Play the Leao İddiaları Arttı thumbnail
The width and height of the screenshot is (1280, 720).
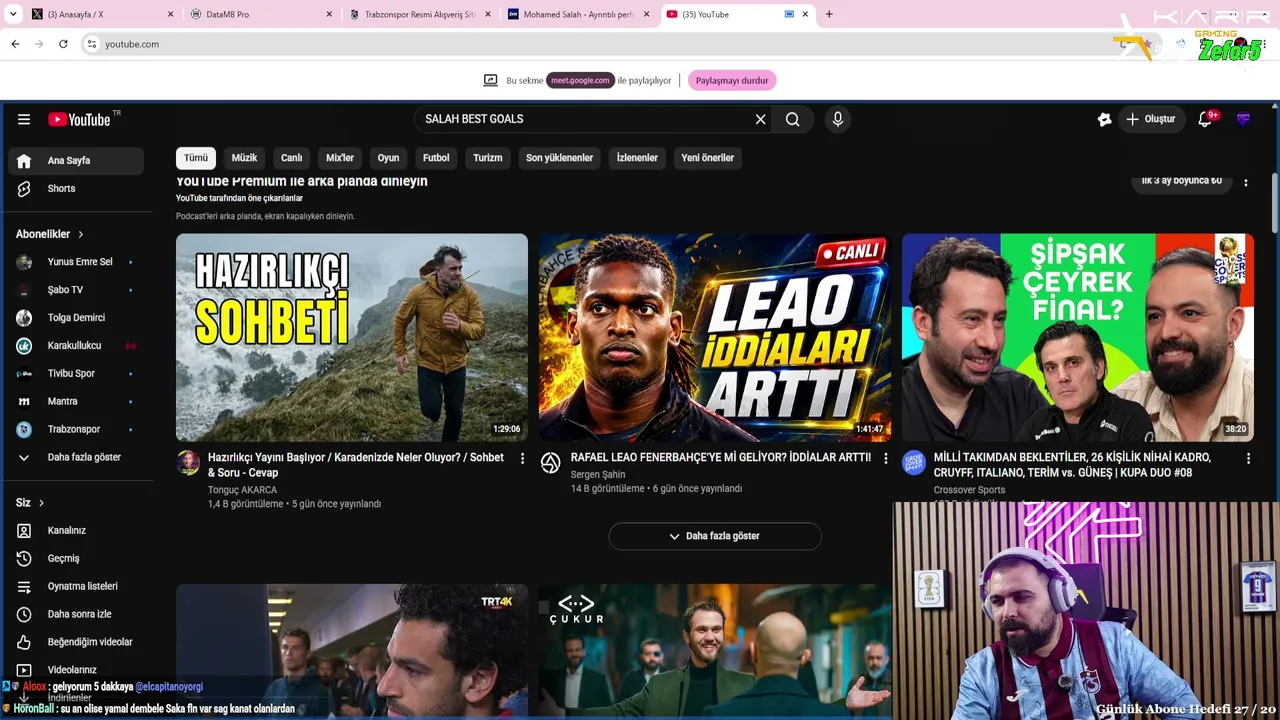715,337
